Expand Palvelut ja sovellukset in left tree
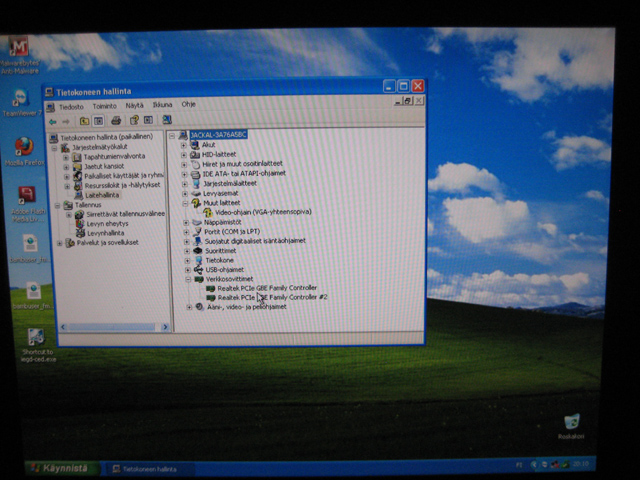Image resolution: width=640 pixels, height=480 pixels. tap(60, 244)
